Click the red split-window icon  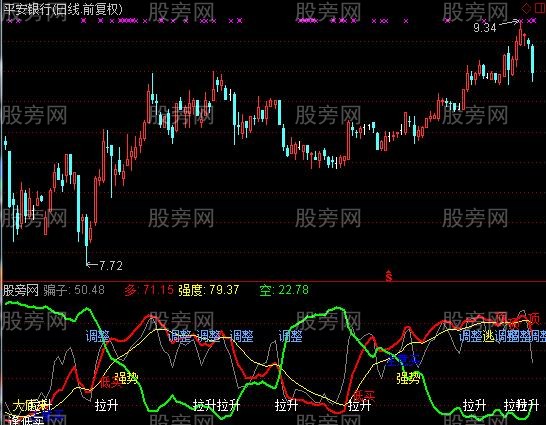point(540,8)
